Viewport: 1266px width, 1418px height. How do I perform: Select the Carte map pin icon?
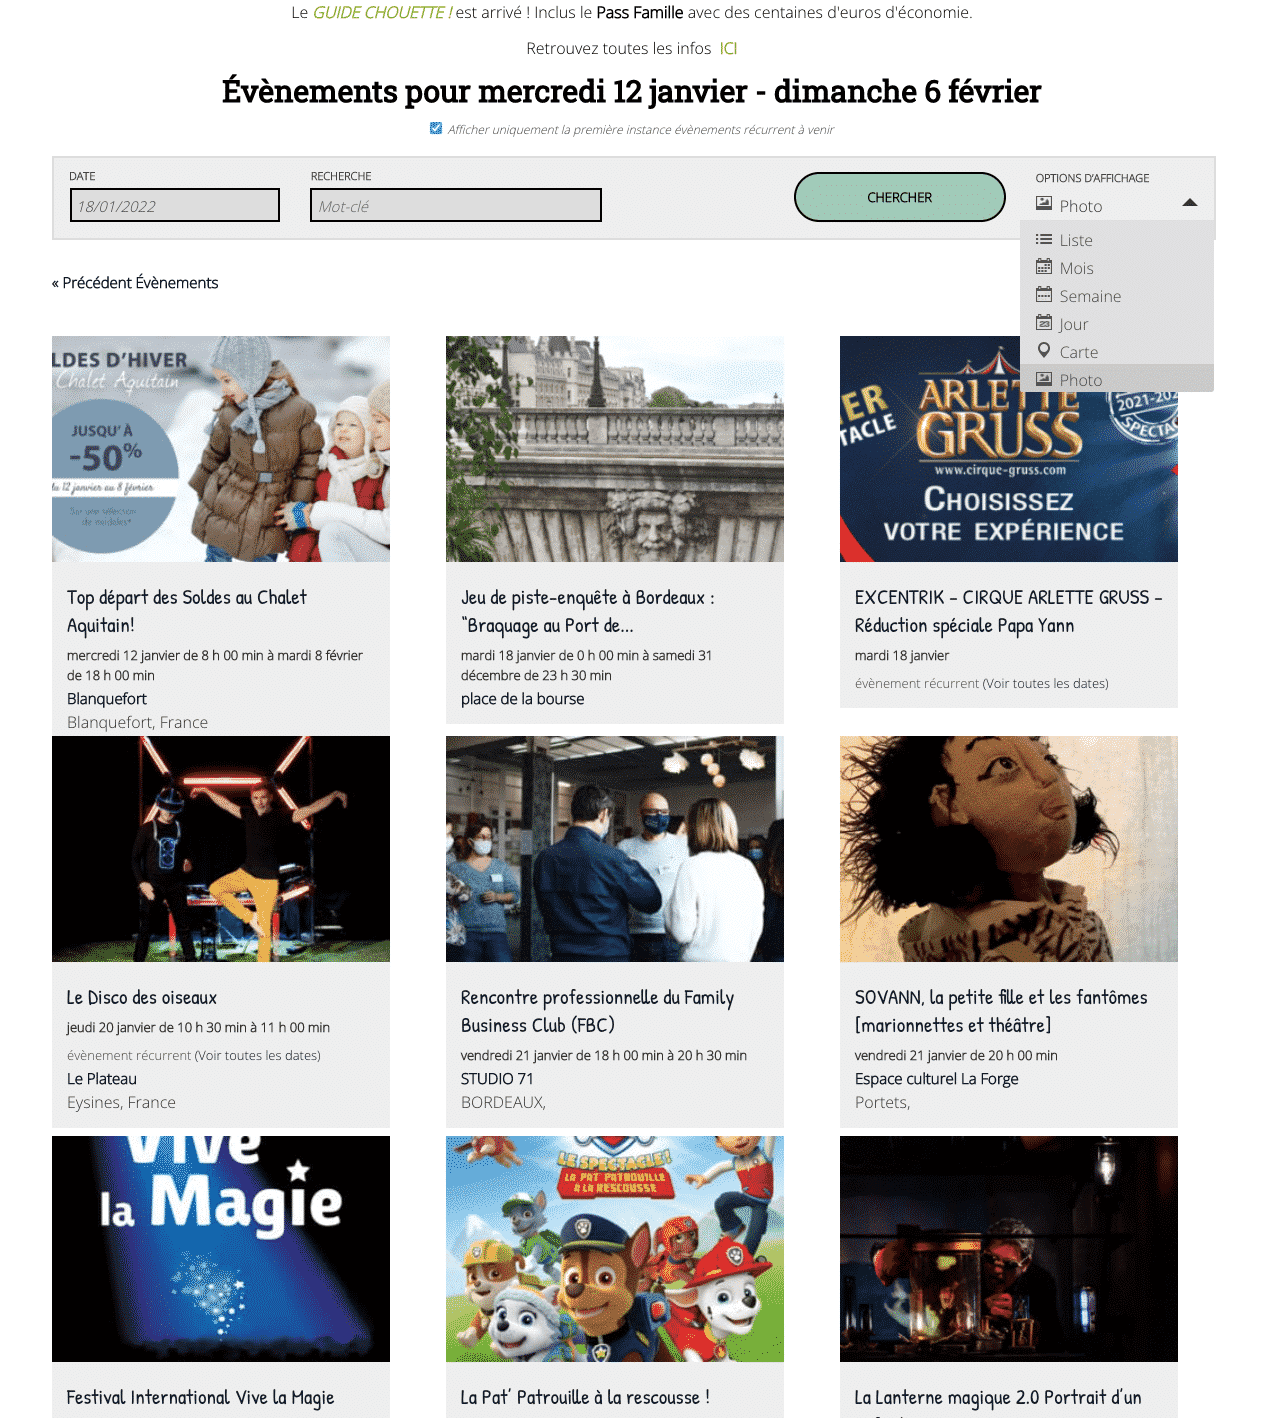(x=1044, y=351)
